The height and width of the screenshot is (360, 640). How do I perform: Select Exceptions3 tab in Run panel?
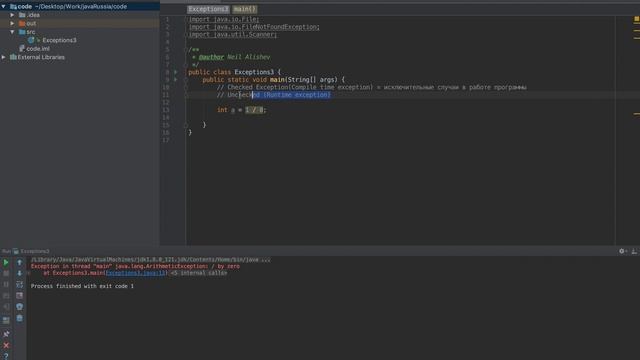tap(31, 251)
